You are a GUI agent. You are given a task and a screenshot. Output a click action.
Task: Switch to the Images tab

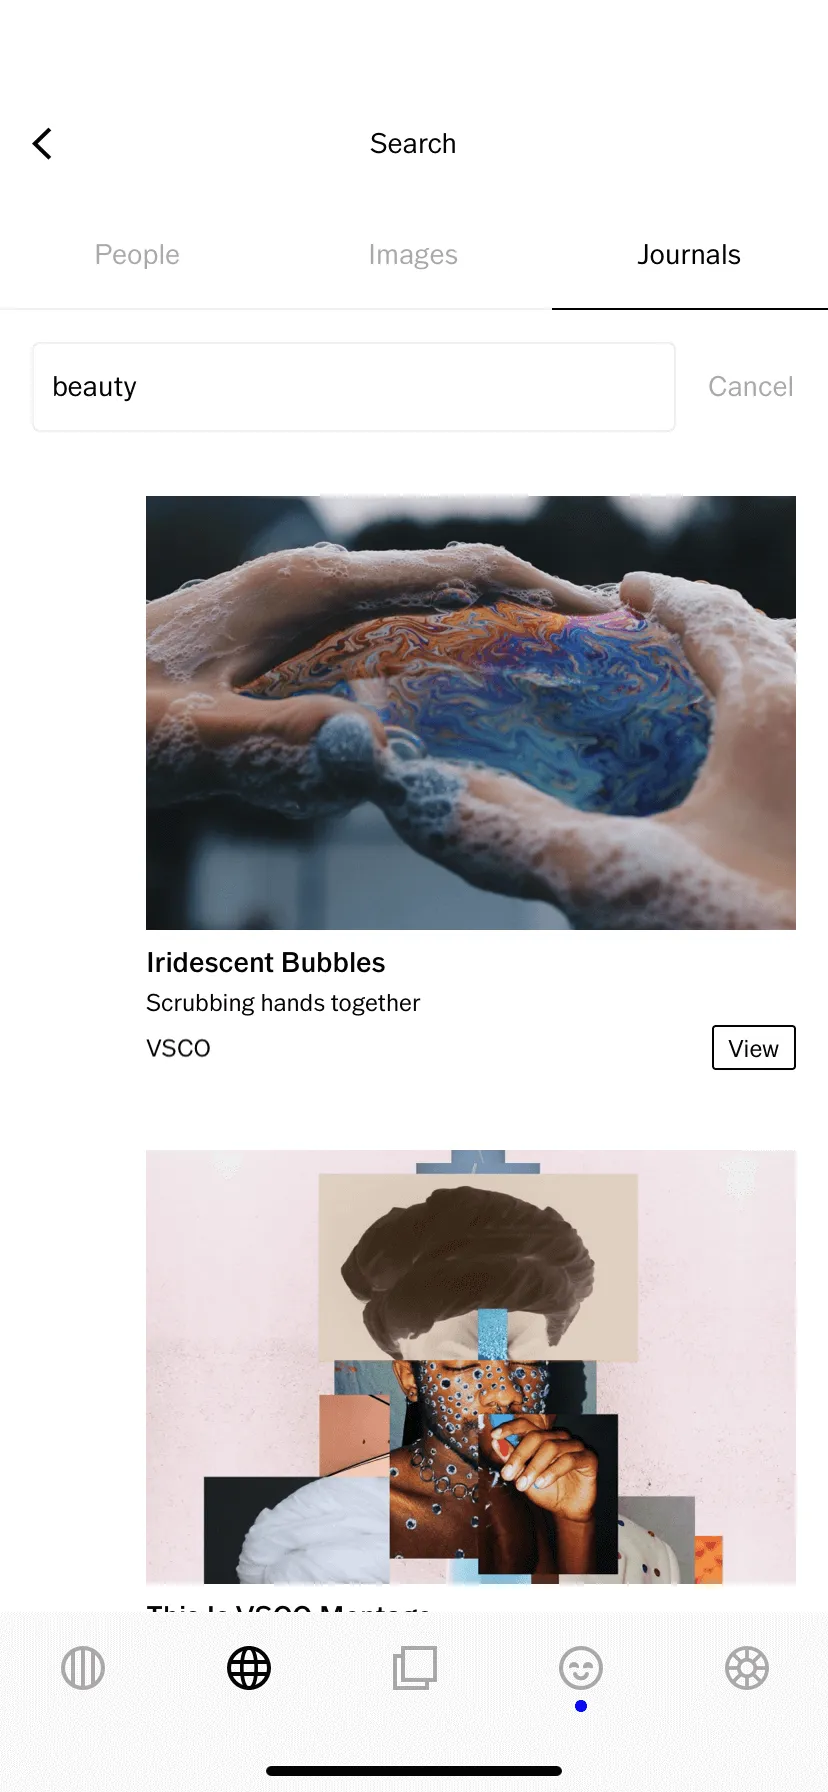click(x=413, y=255)
